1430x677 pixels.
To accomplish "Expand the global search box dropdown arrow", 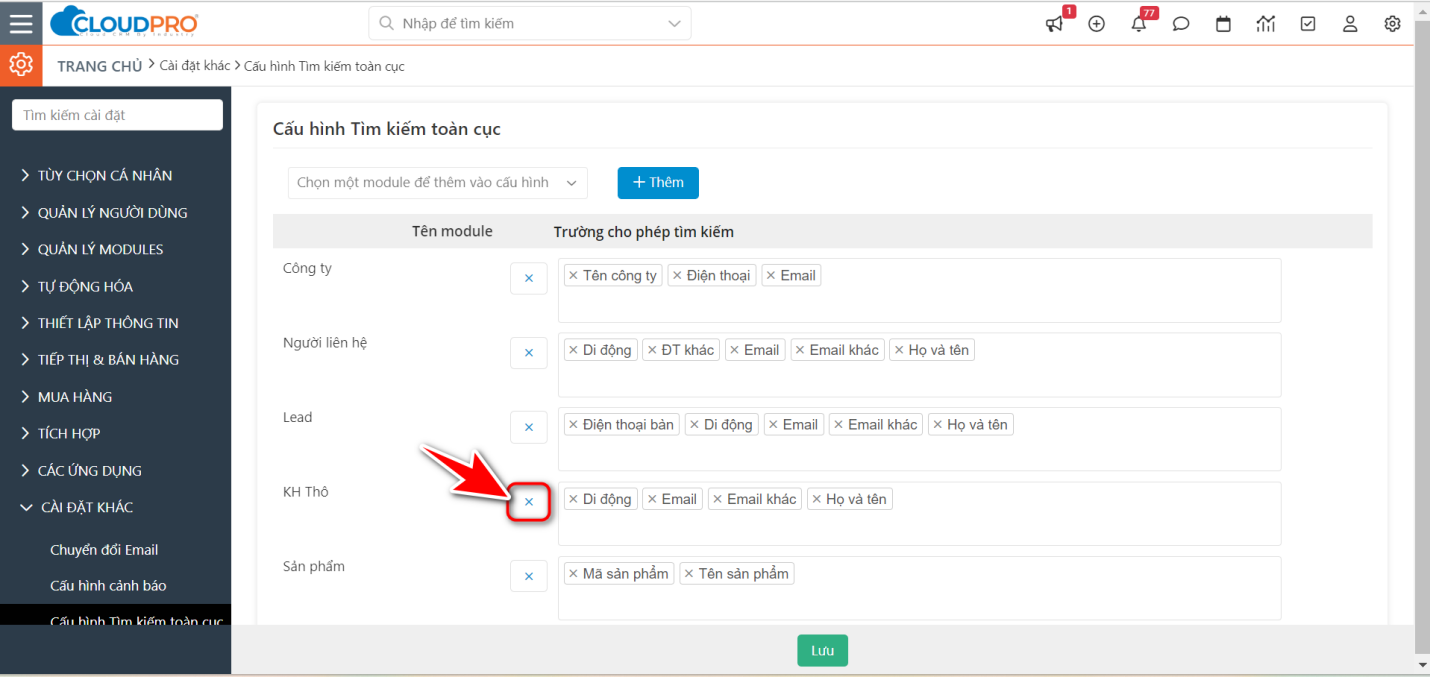I will [x=674, y=23].
